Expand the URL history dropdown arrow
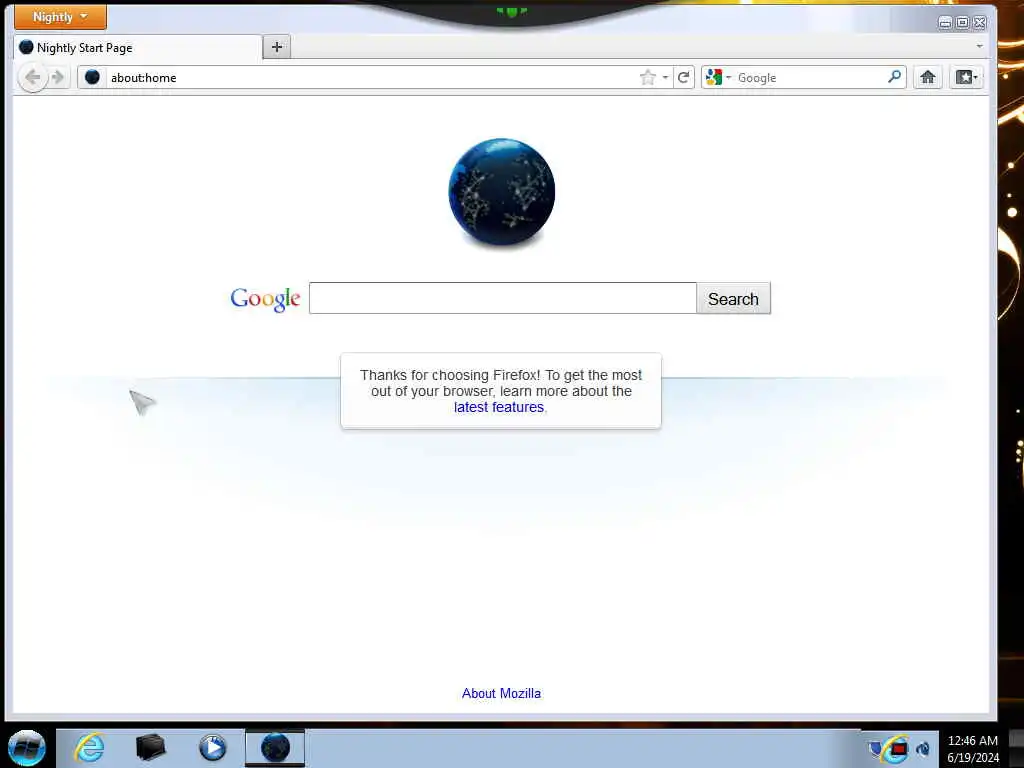 pyautogui.click(x=665, y=78)
